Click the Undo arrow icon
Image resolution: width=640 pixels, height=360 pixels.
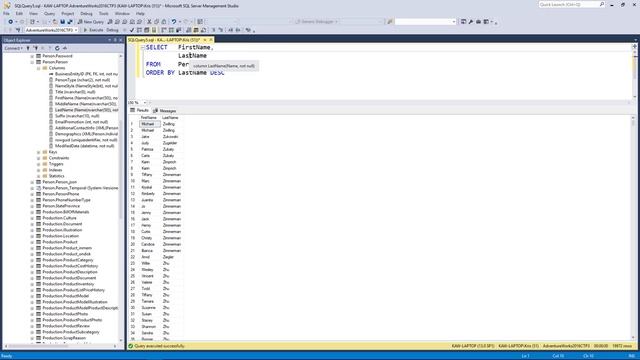(x=174, y=22)
